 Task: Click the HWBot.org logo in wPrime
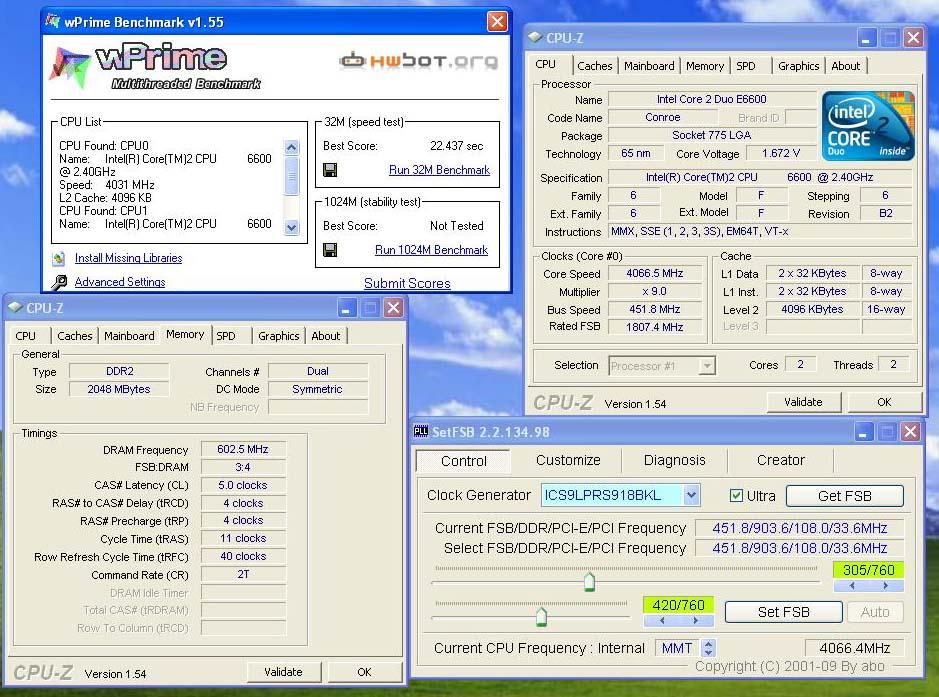(419, 60)
